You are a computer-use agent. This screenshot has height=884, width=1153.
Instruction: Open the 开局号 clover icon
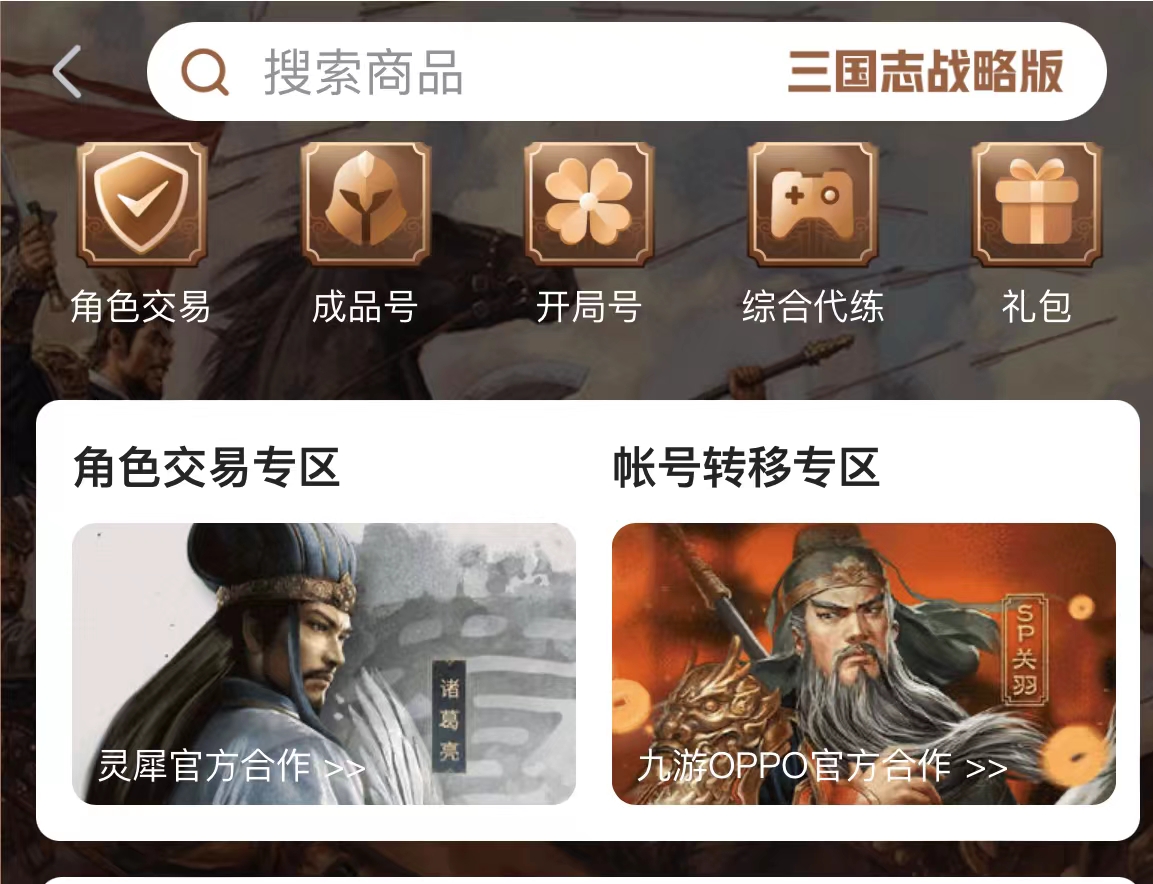click(x=589, y=204)
